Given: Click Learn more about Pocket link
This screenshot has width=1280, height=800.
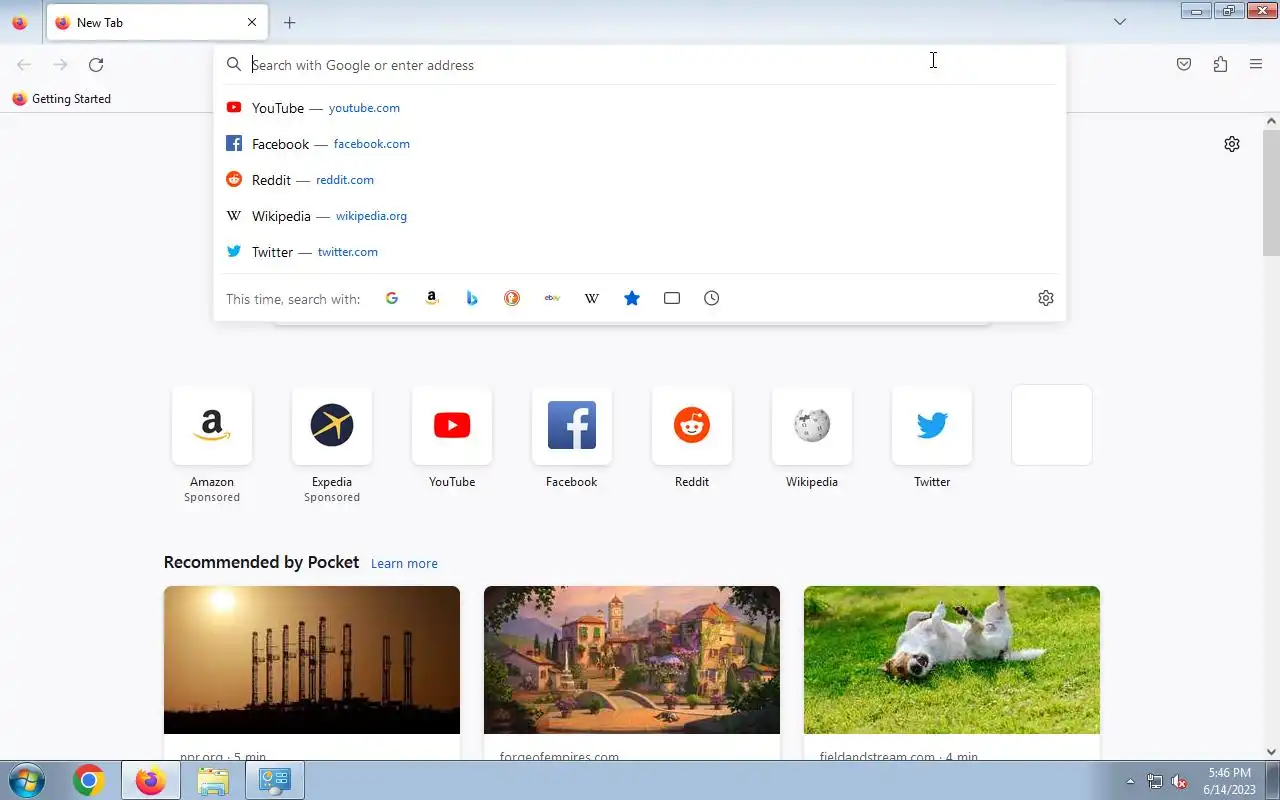Looking at the screenshot, I should [404, 564].
